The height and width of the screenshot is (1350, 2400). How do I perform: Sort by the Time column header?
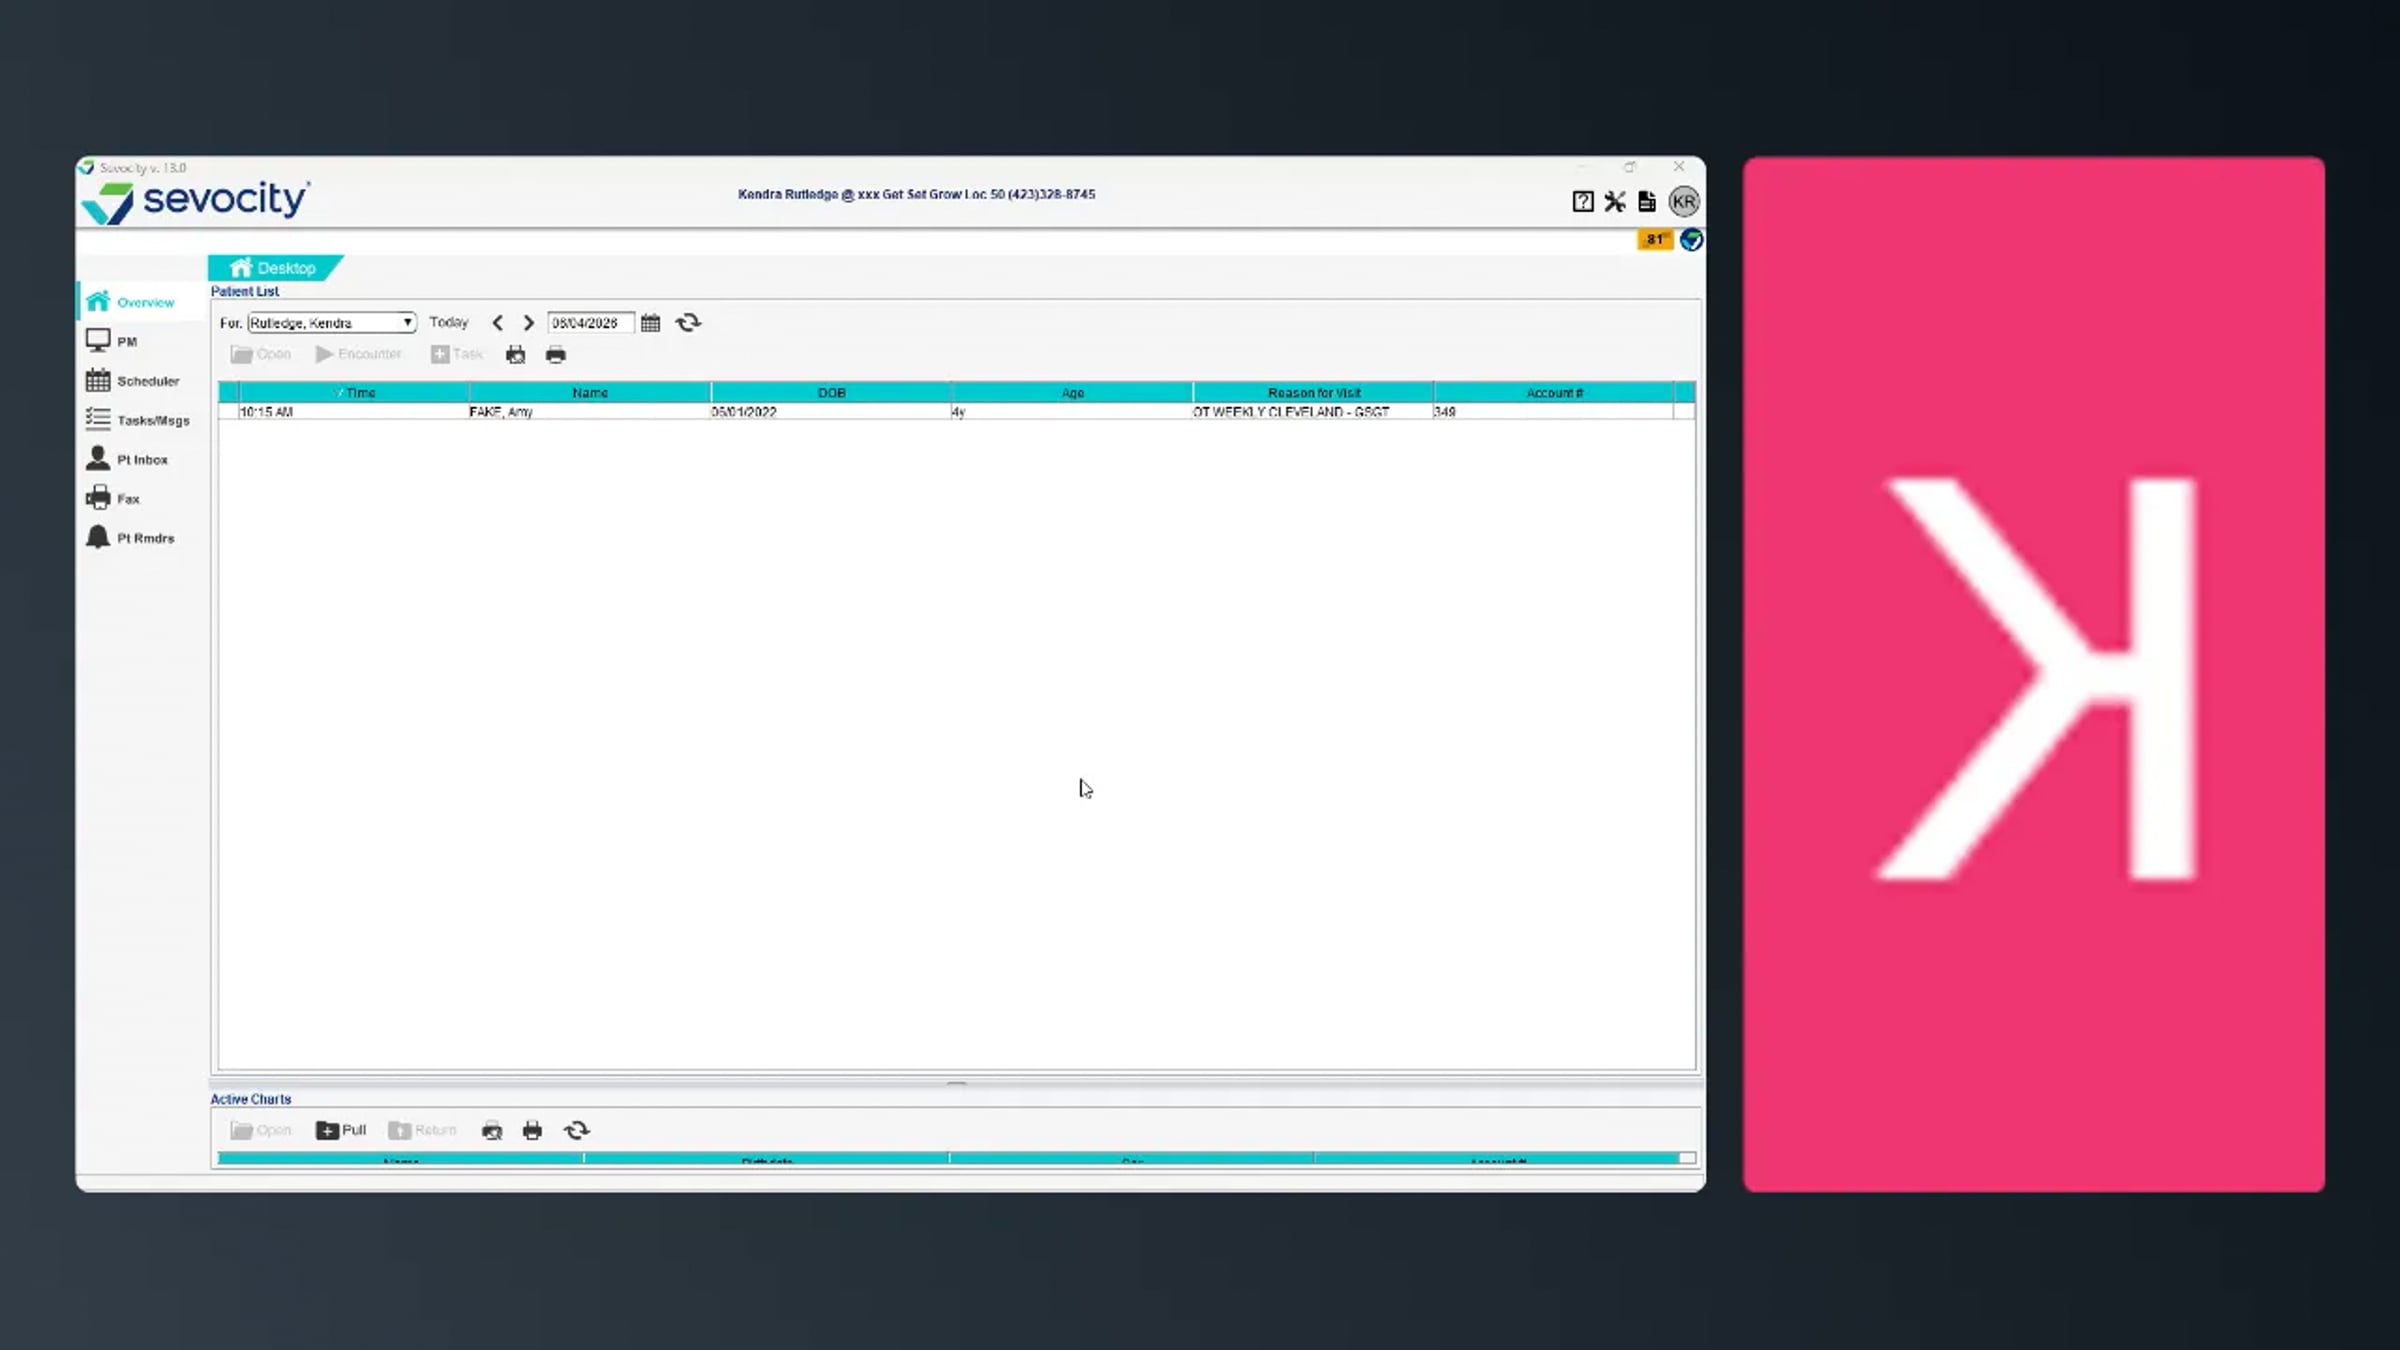click(354, 393)
